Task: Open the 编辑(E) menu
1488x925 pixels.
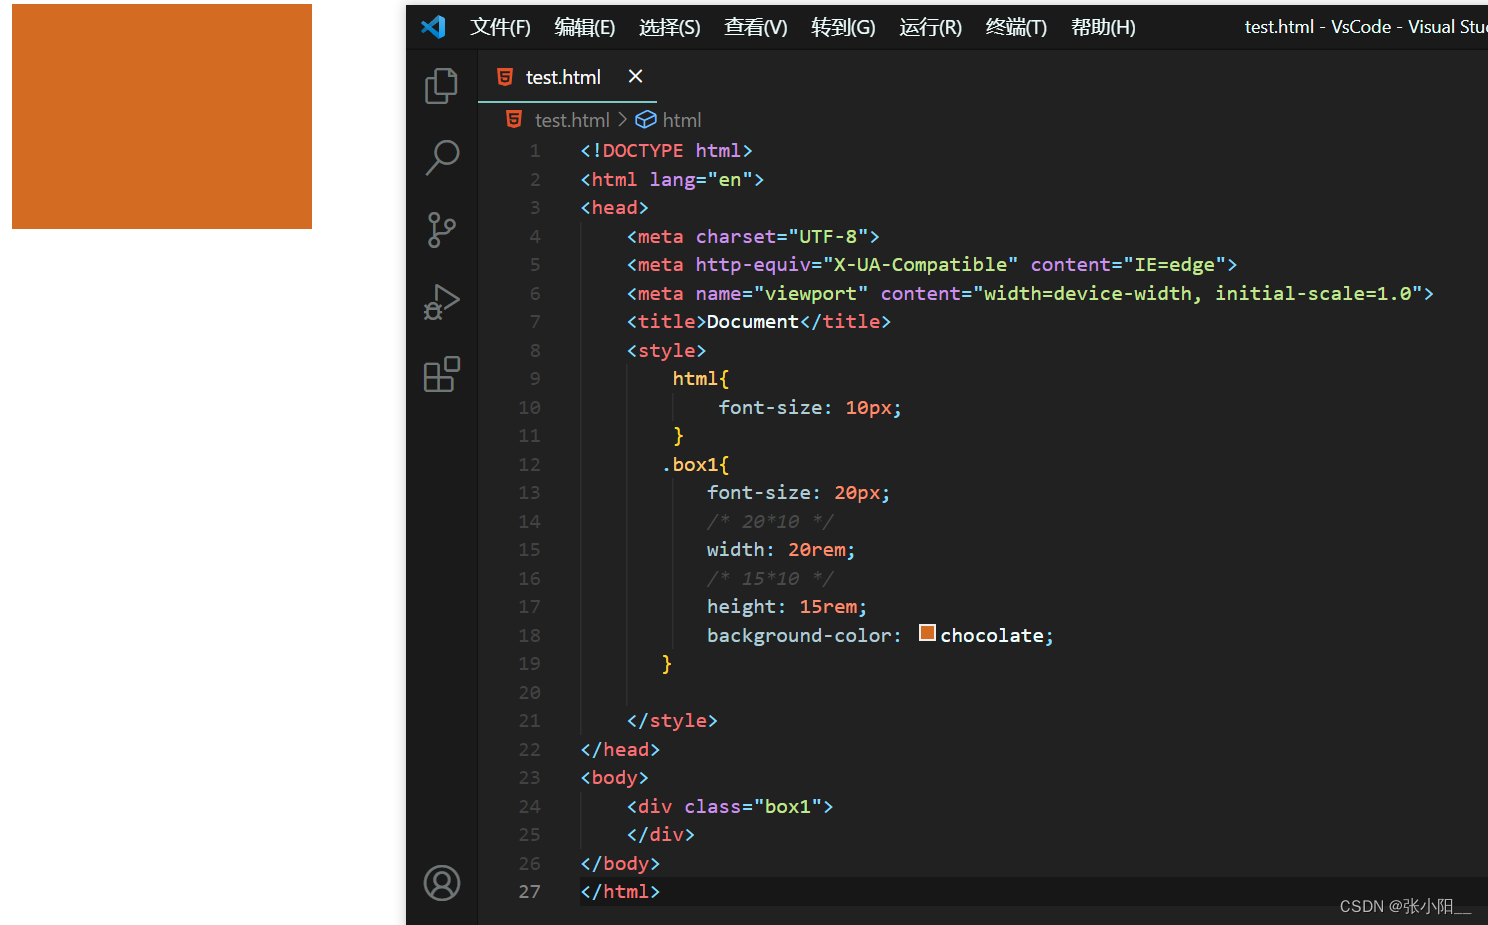Action: click(585, 27)
